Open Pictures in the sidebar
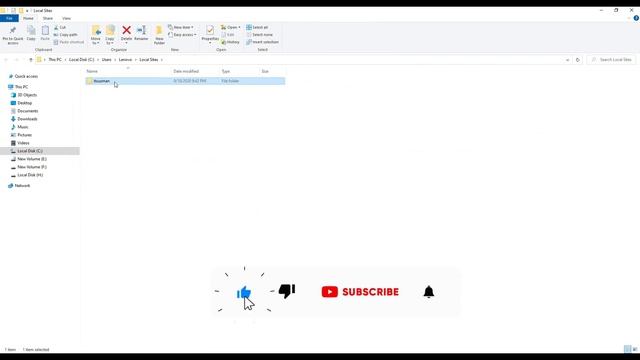The height and width of the screenshot is (360, 640). pyautogui.click(x=24, y=135)
